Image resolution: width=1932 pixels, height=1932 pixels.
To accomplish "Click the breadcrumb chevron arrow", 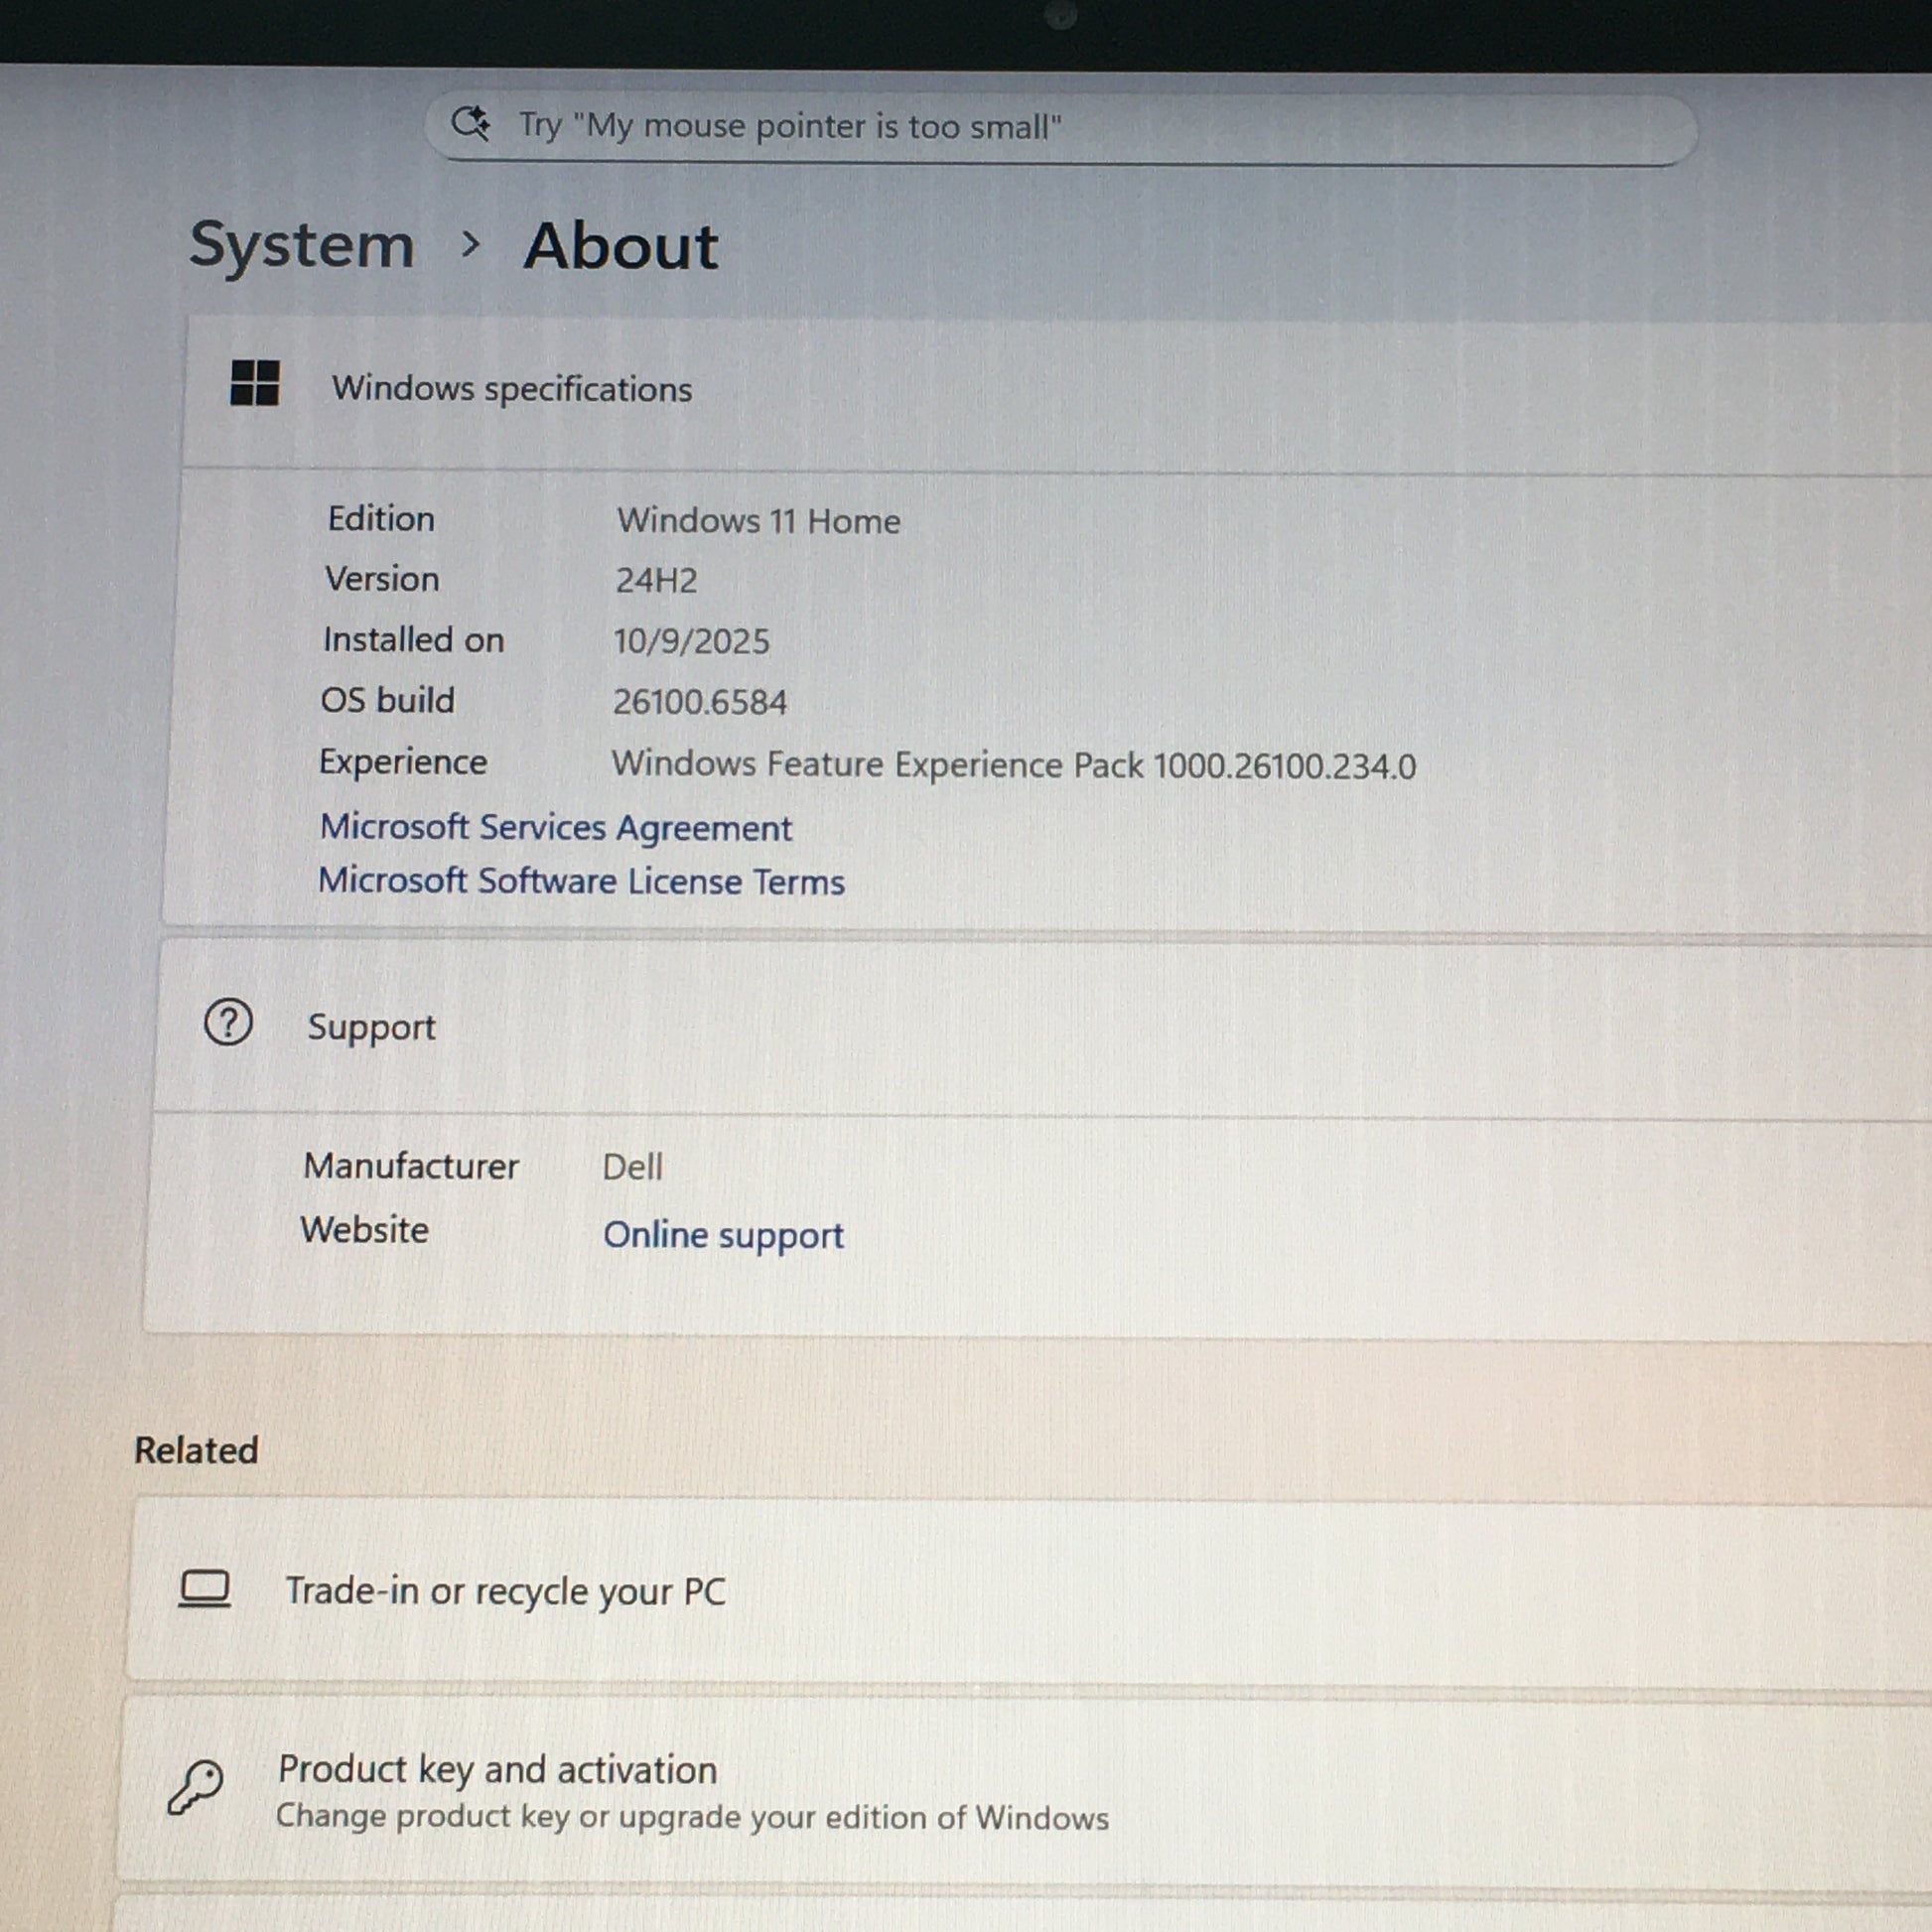I will tap(470, 243).
